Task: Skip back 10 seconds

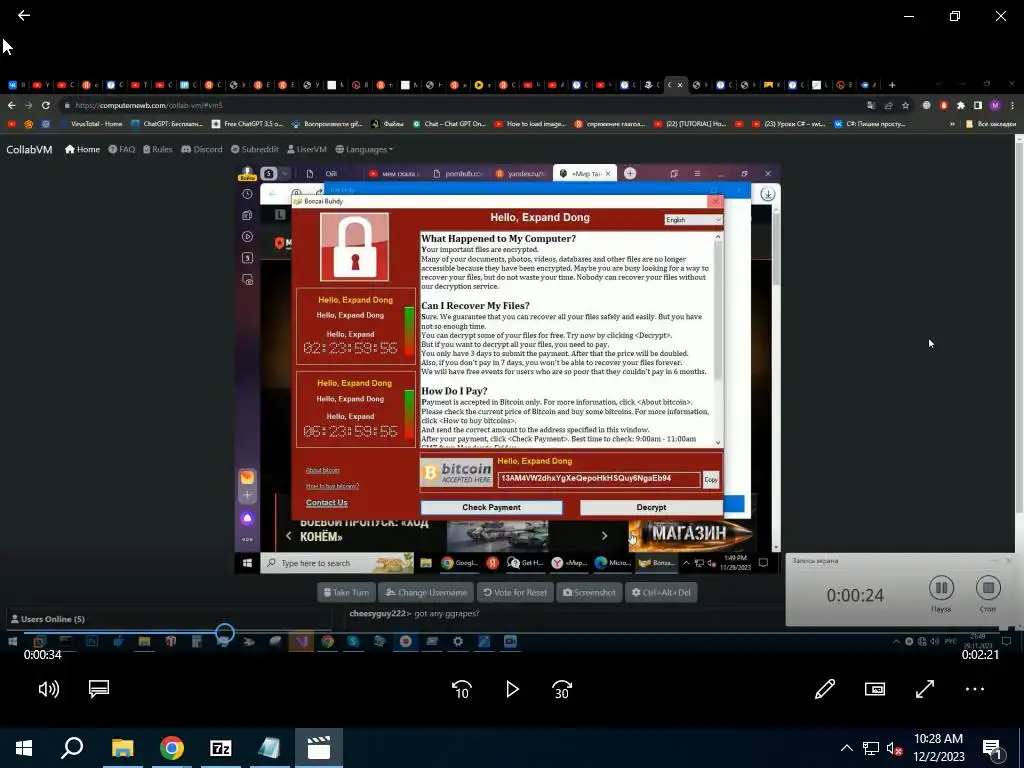Action: tap(462, 690)
